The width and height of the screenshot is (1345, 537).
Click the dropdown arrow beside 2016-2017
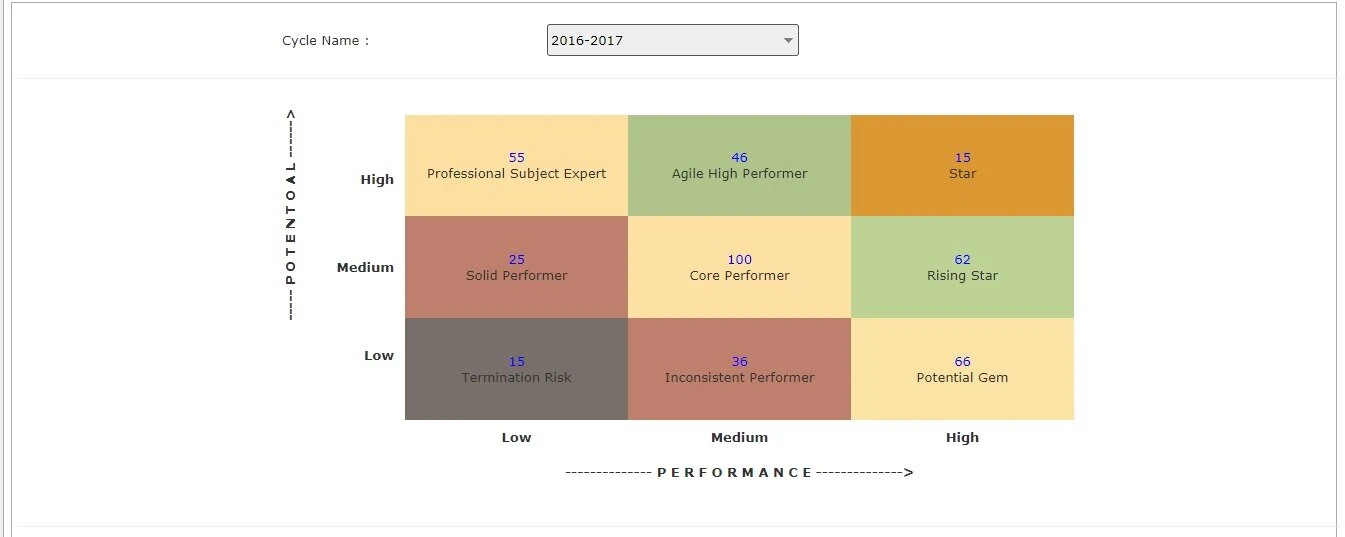pyautogui.click(x=788, y=41)
